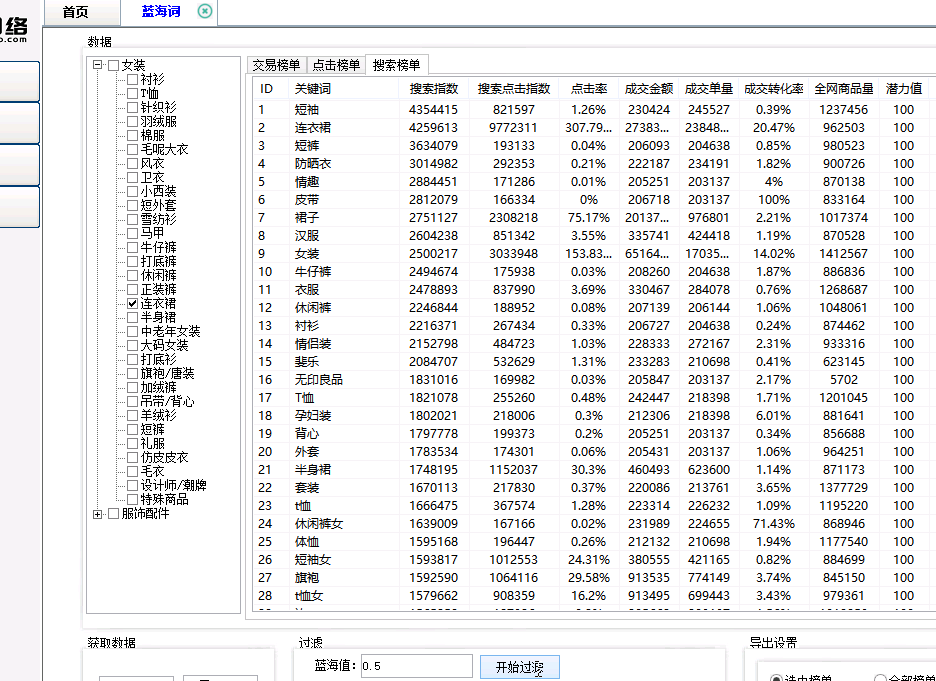The width and height of the screenshot is (936, 681).
Task: Check the 女装 category checkbox
Action: [113, 65]
